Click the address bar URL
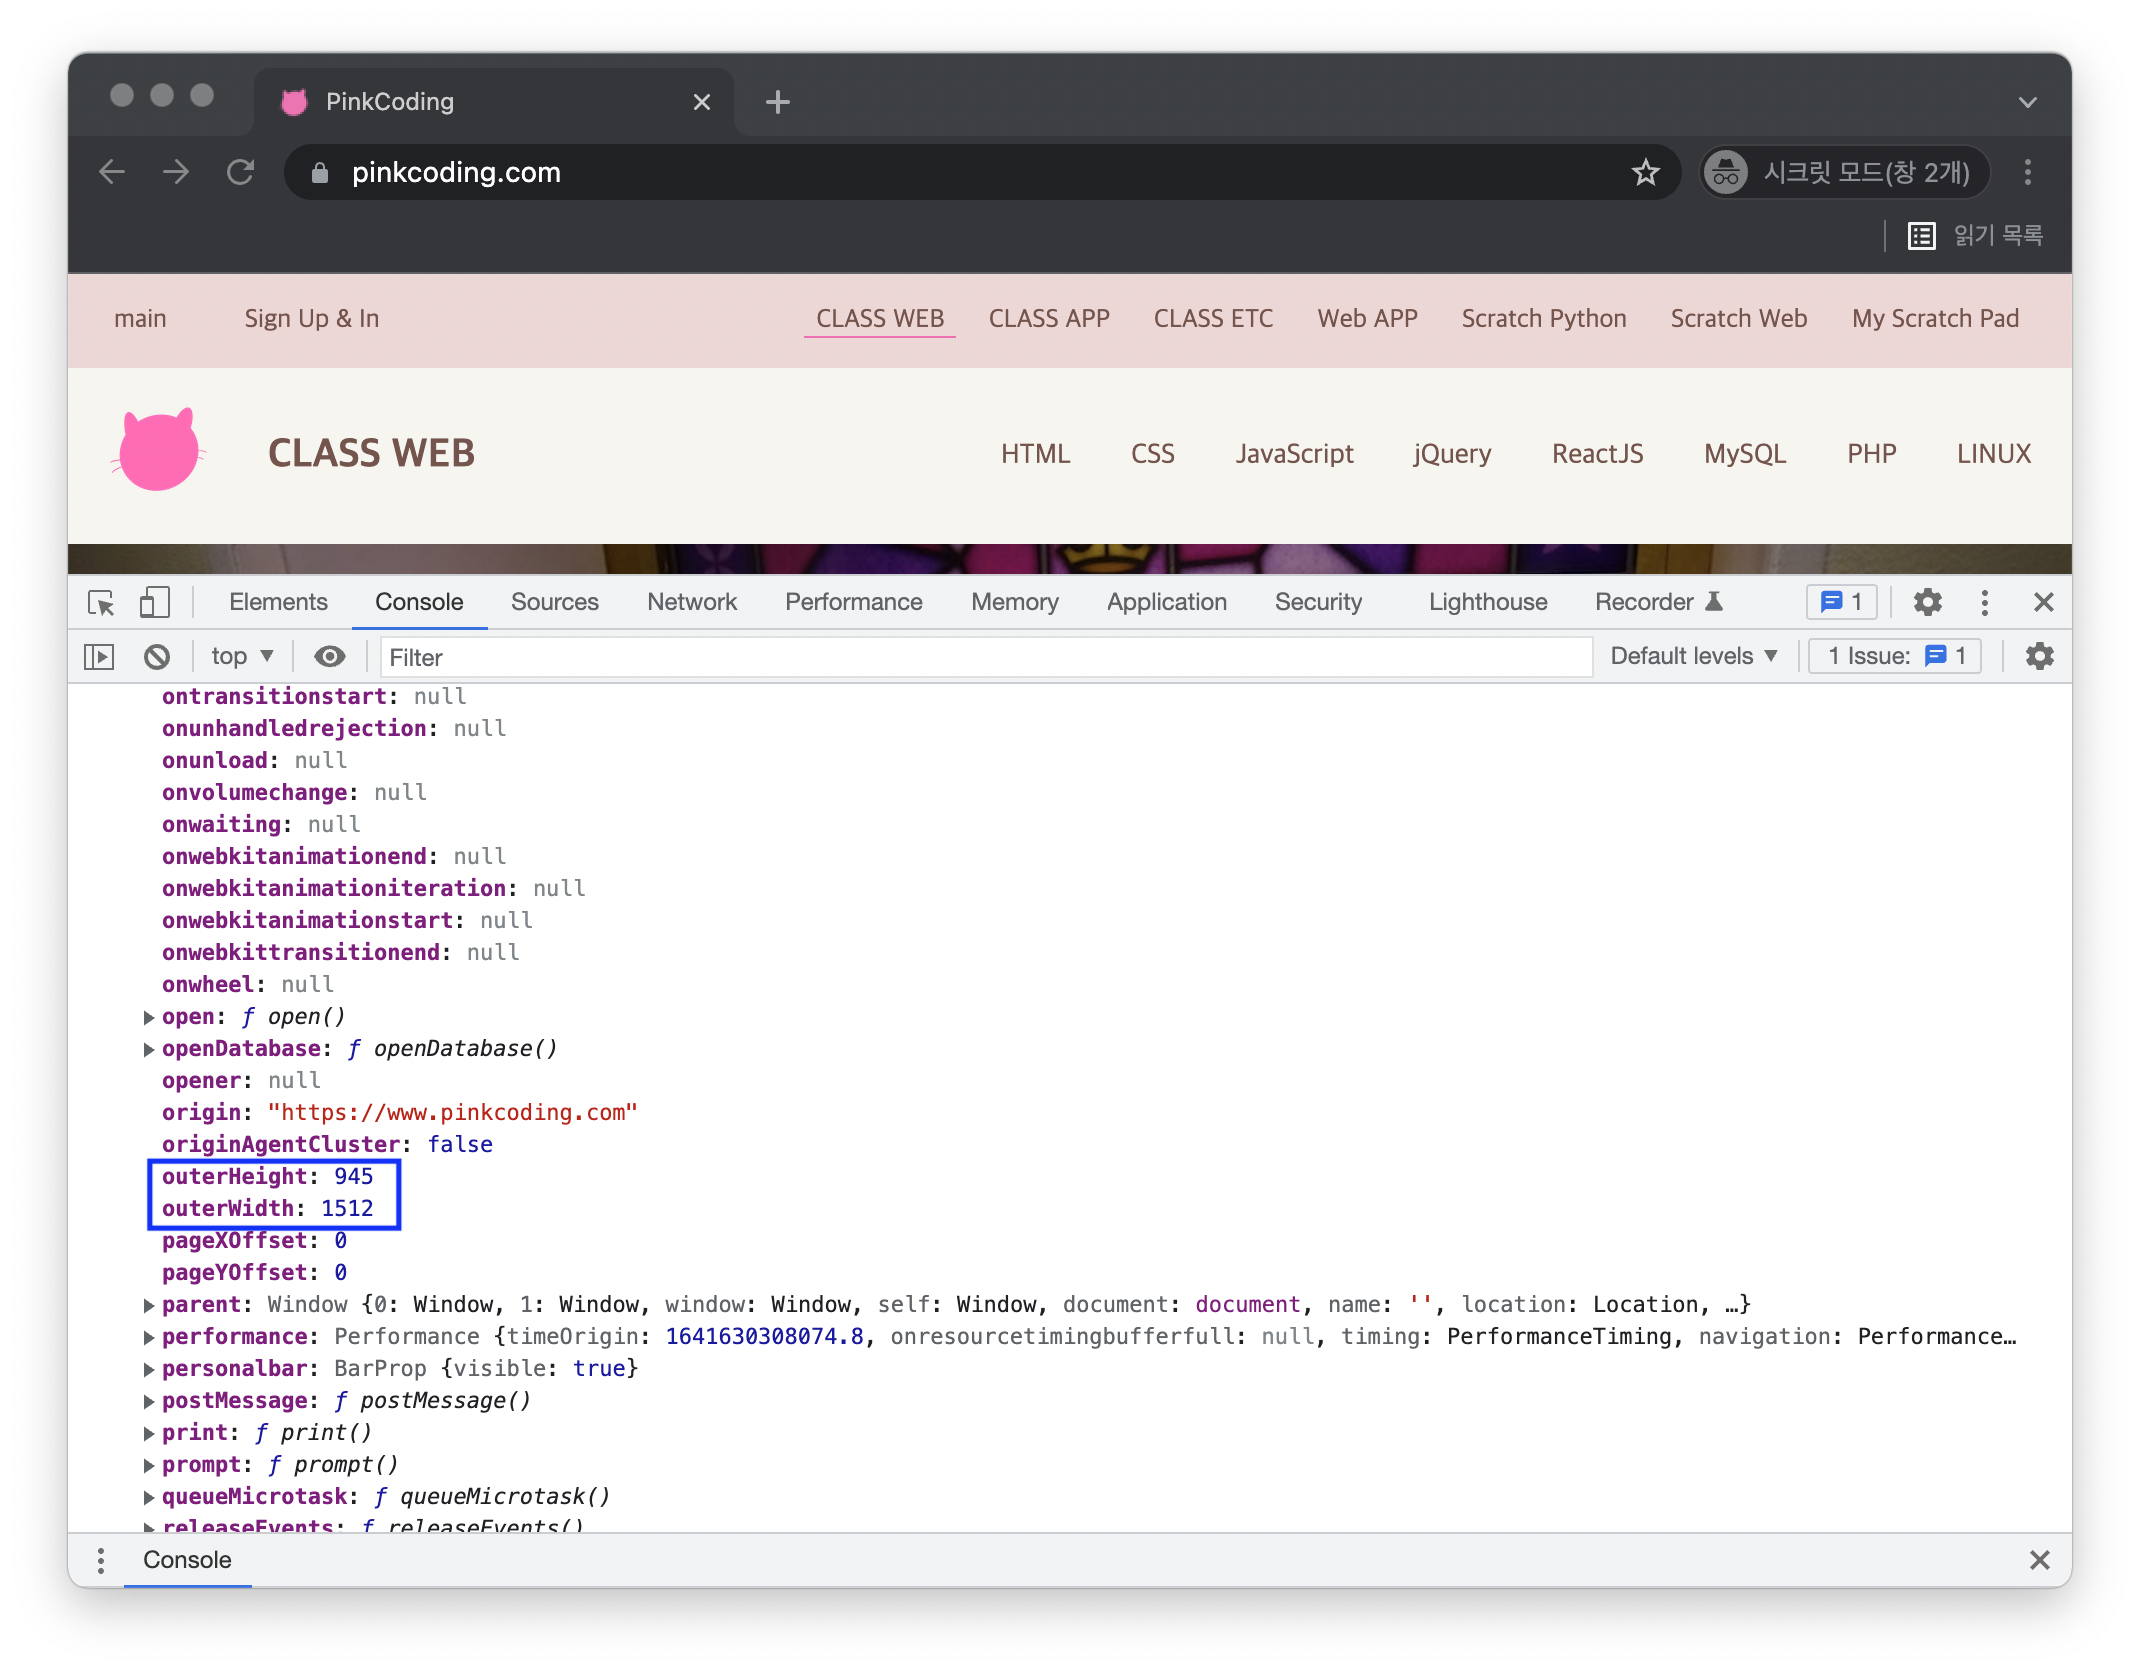The image size is (2140, 1672). (456, 173)
